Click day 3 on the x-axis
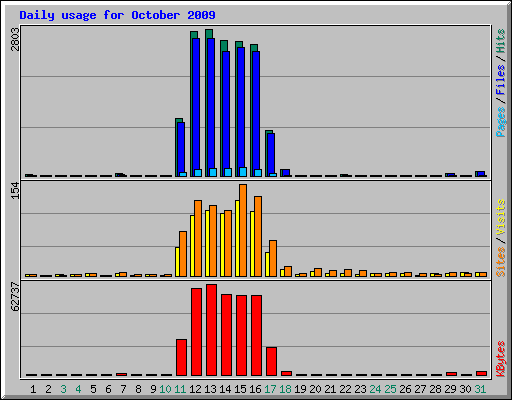Viewport: 512px width, 400px height. [63, 389]
